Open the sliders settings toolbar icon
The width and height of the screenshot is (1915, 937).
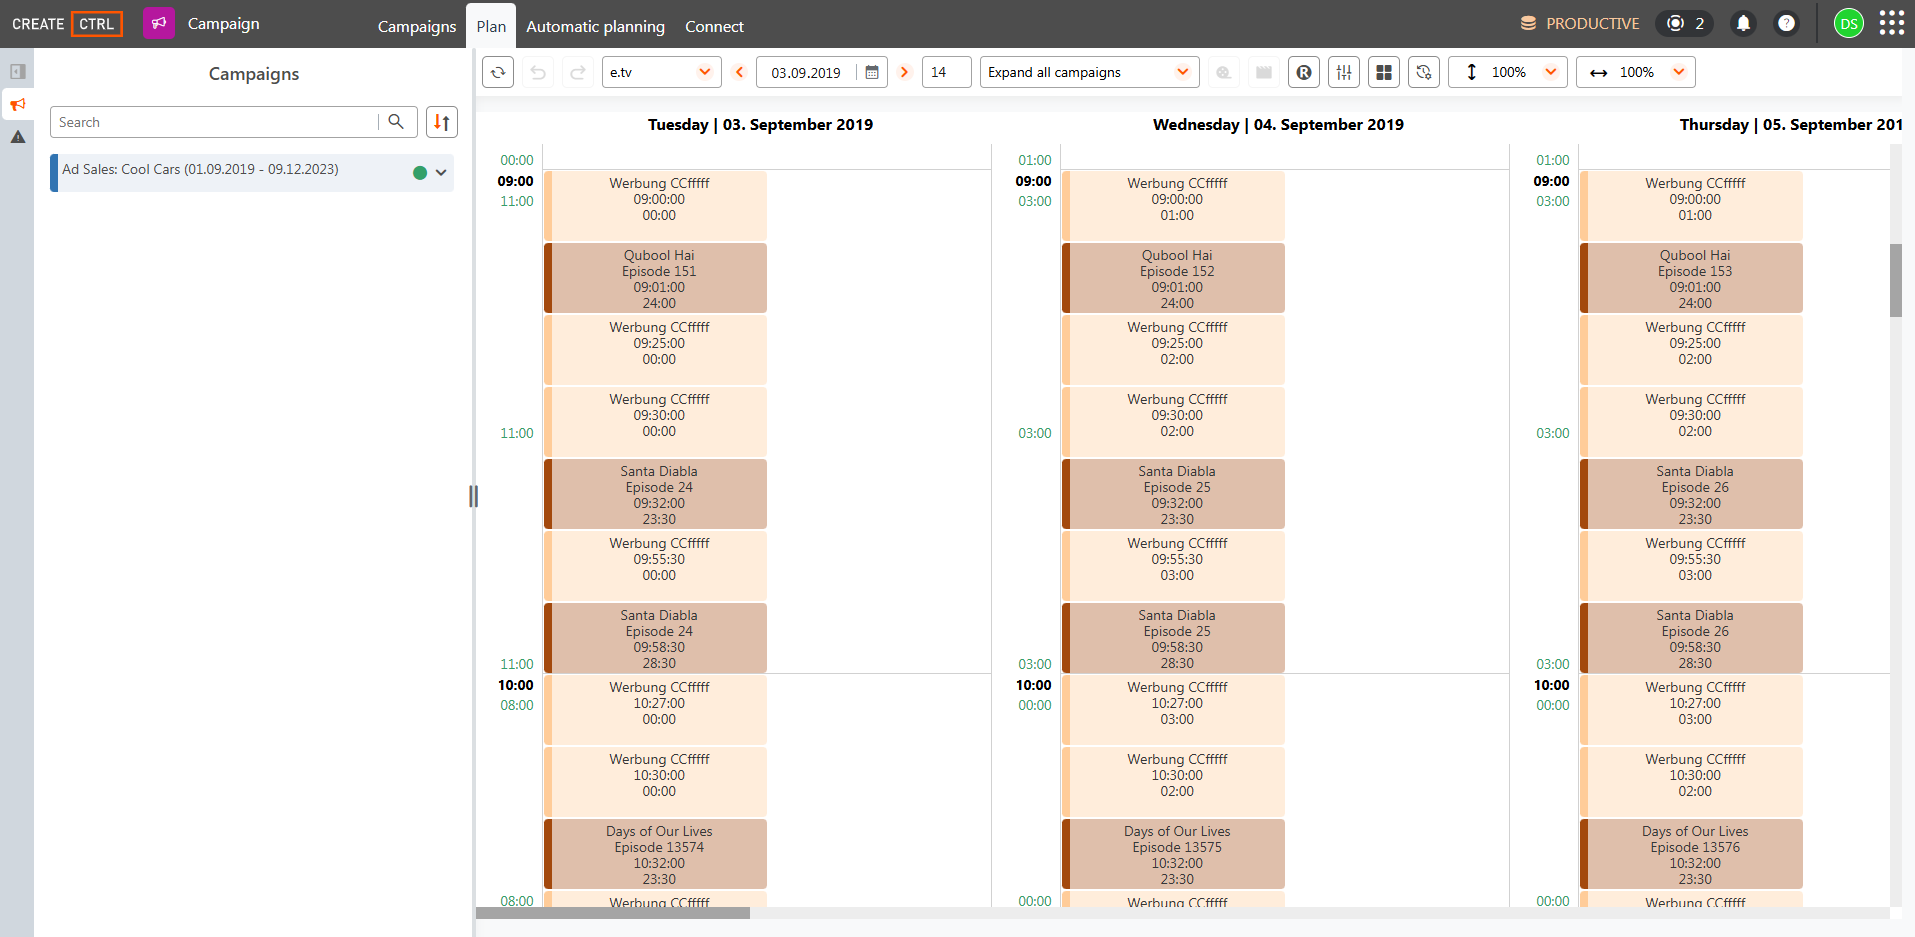[1344, 72]
